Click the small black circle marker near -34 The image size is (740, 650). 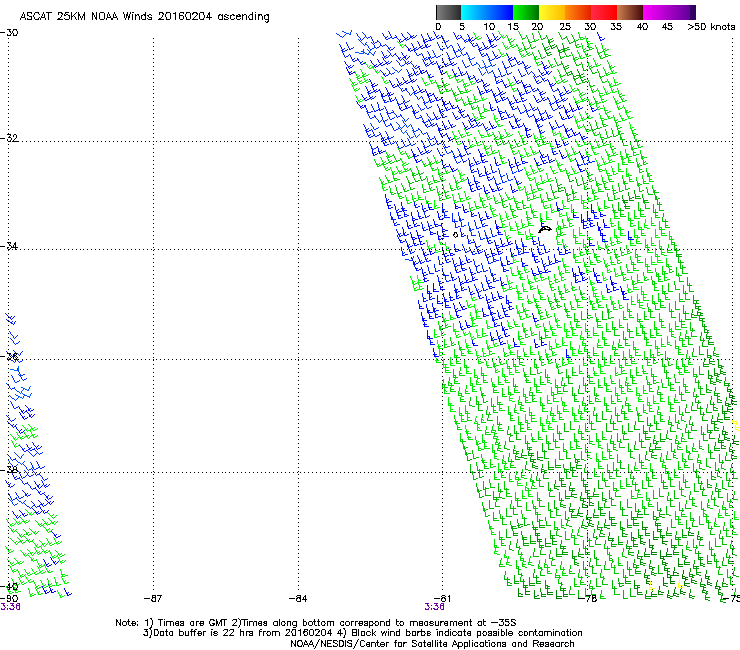[x=455, y=235]
